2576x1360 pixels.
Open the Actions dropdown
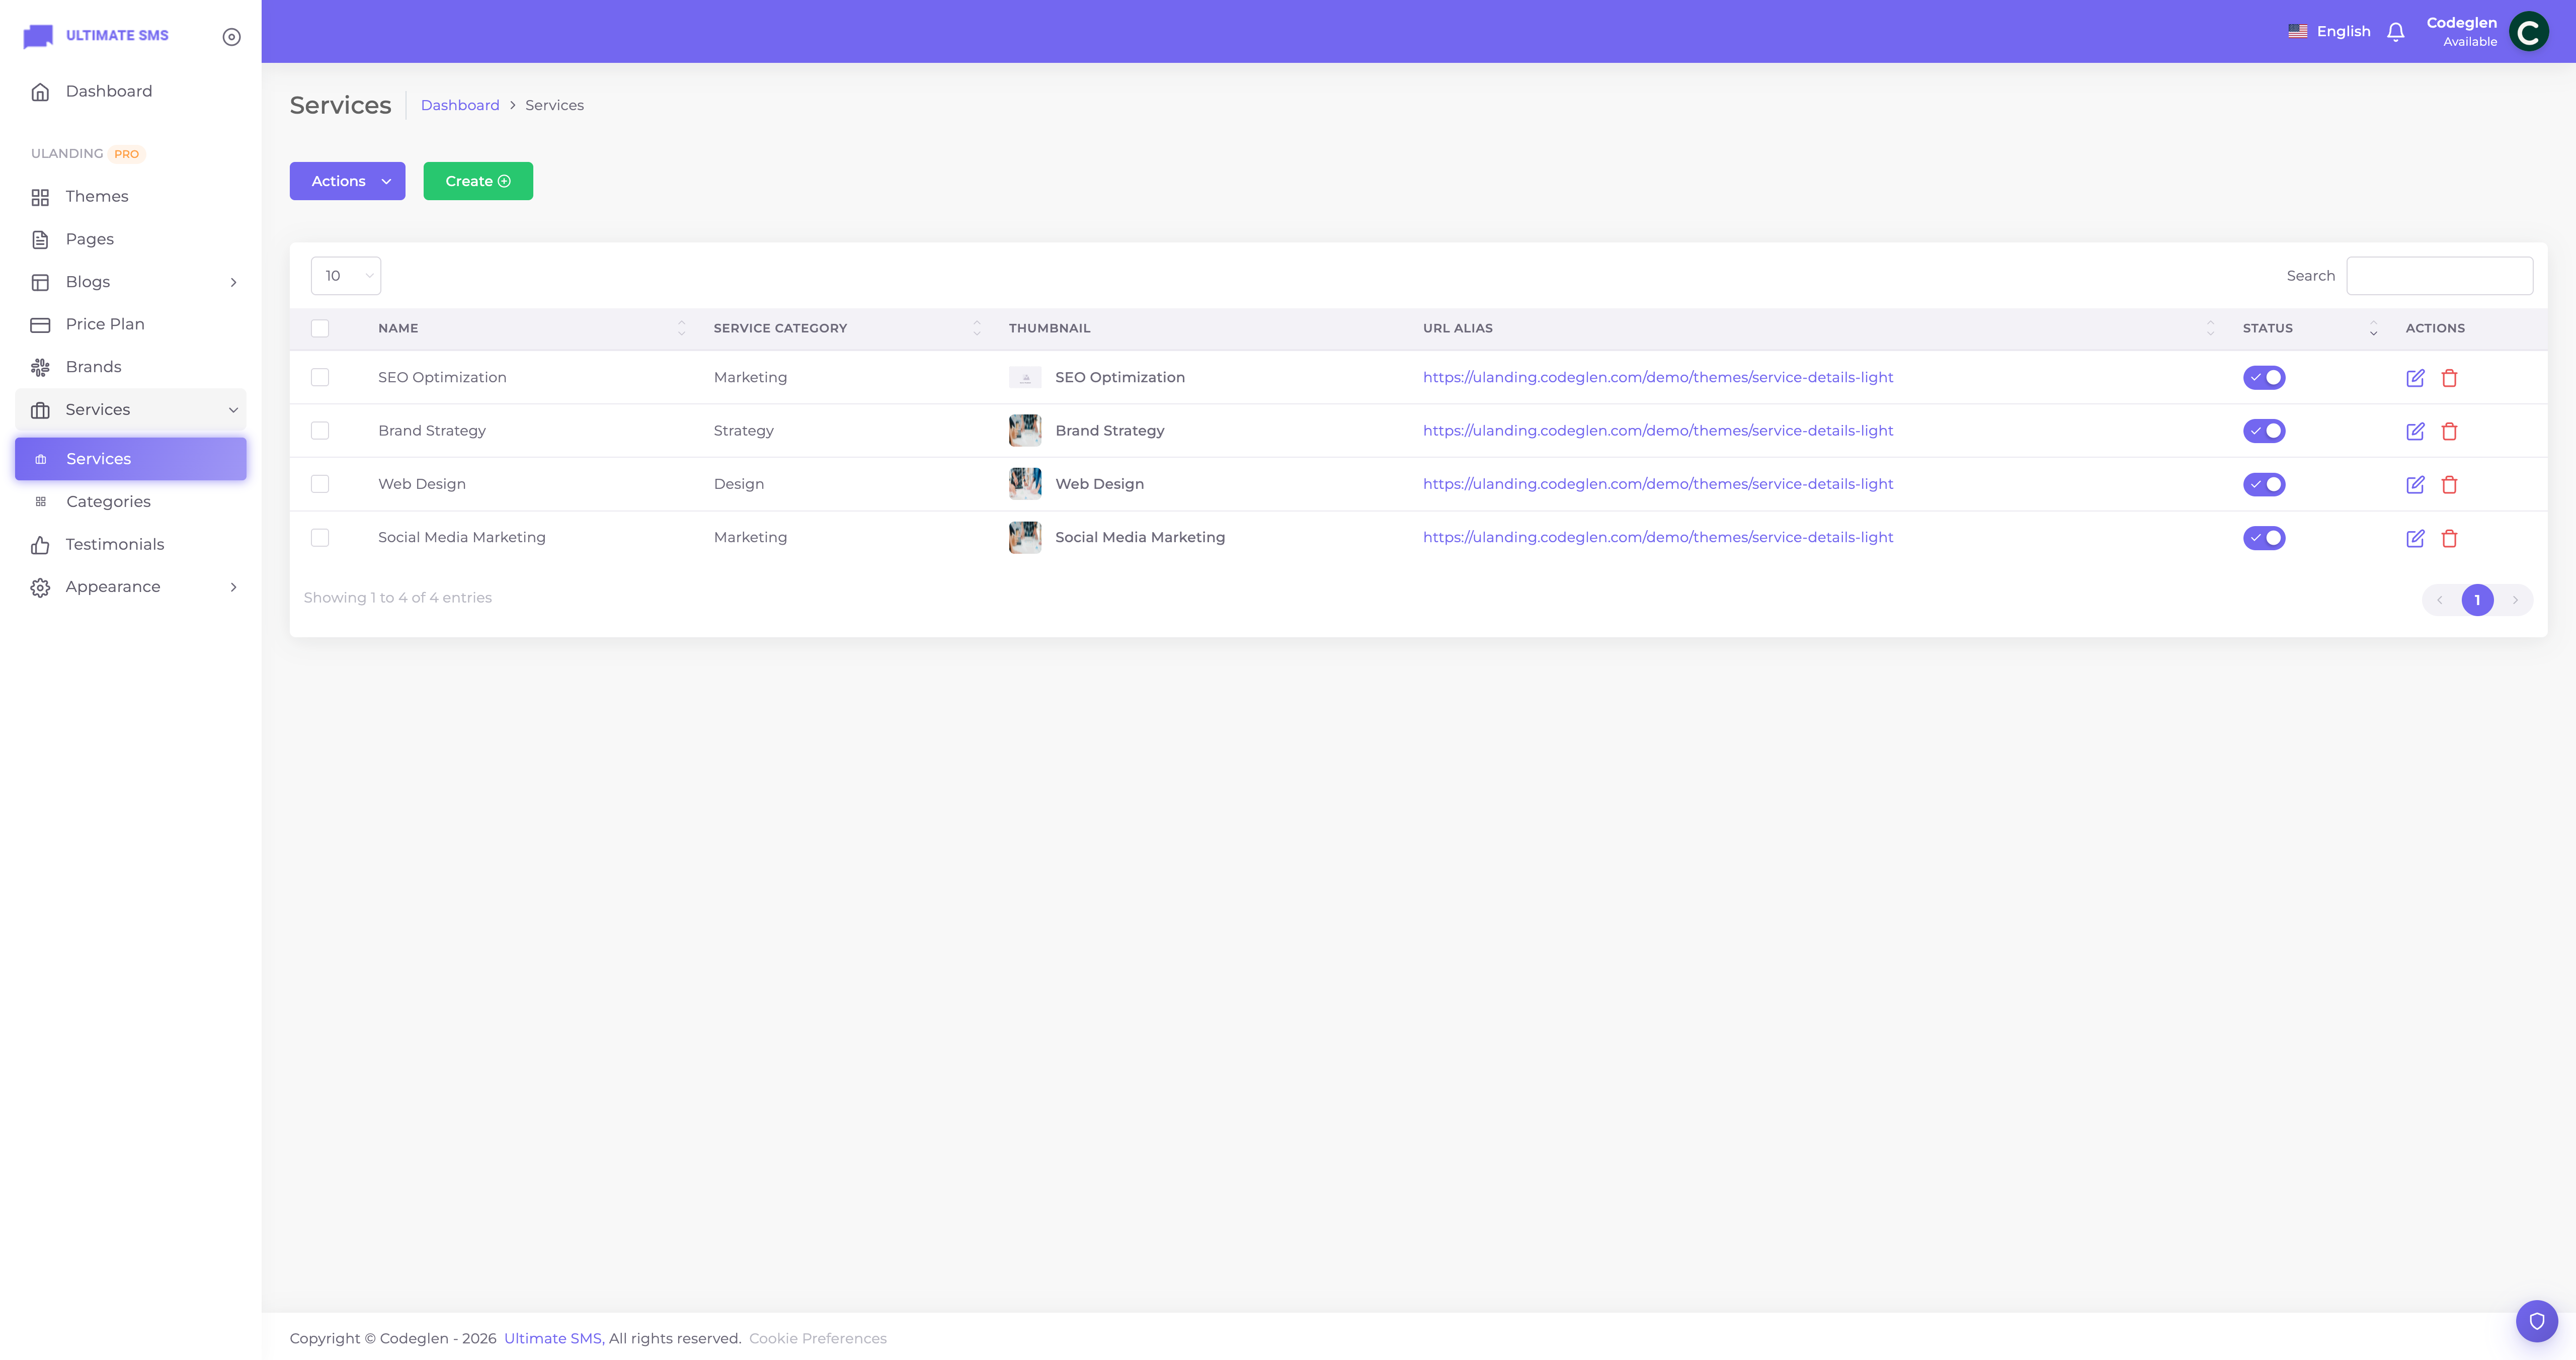[x=347, y=181]
